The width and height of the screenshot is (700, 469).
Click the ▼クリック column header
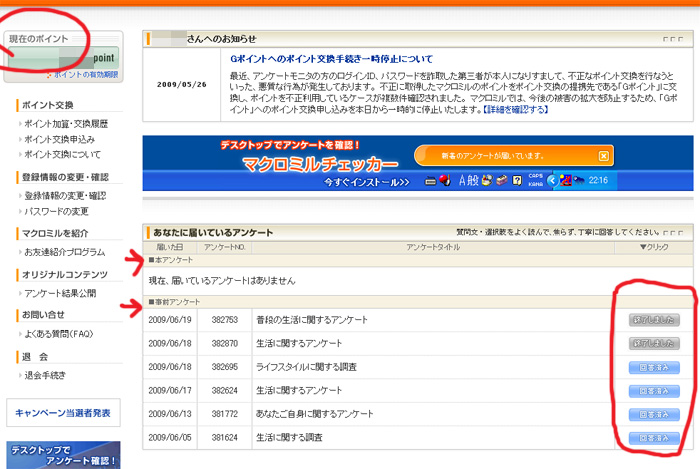(654, 247)
